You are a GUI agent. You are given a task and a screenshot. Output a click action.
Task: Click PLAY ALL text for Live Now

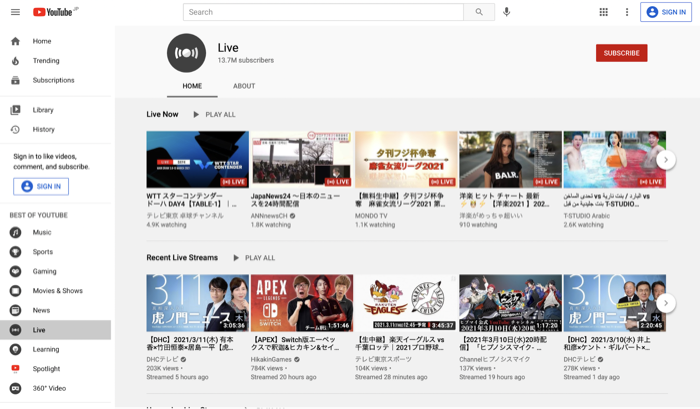click(220, 115)
